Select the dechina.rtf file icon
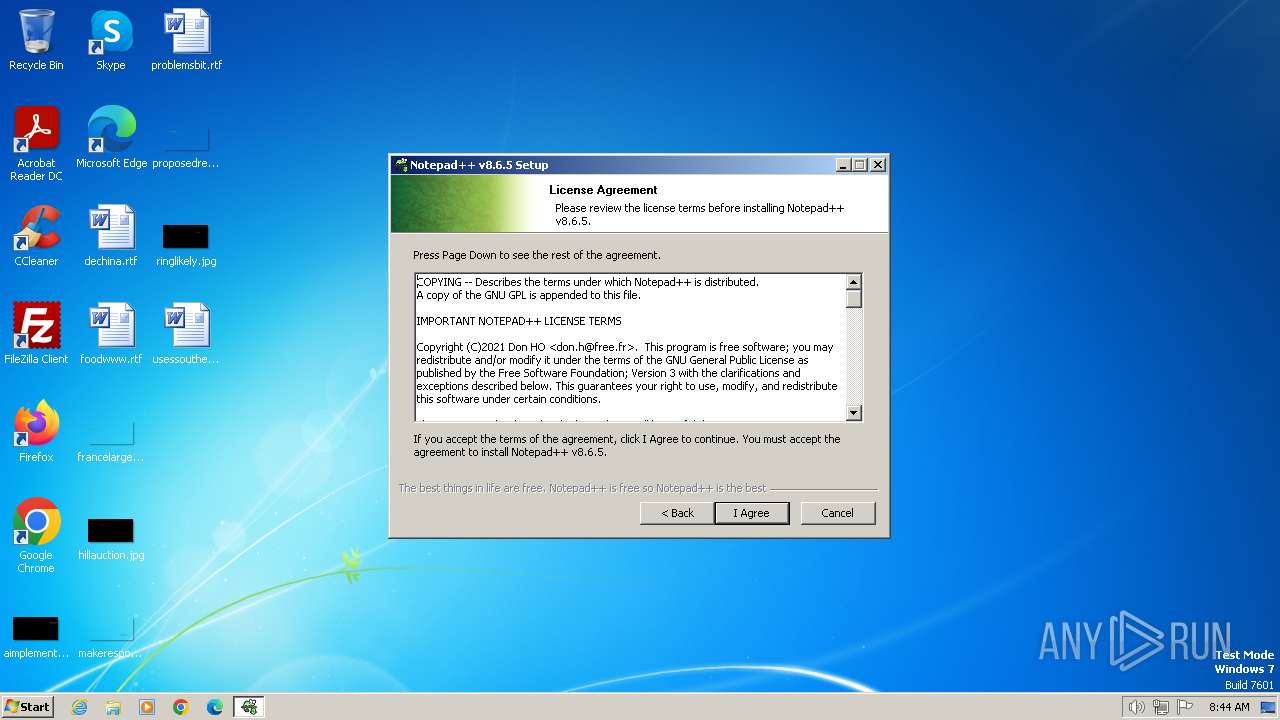Screen dimensions: 1280x720 coord(110,236)
